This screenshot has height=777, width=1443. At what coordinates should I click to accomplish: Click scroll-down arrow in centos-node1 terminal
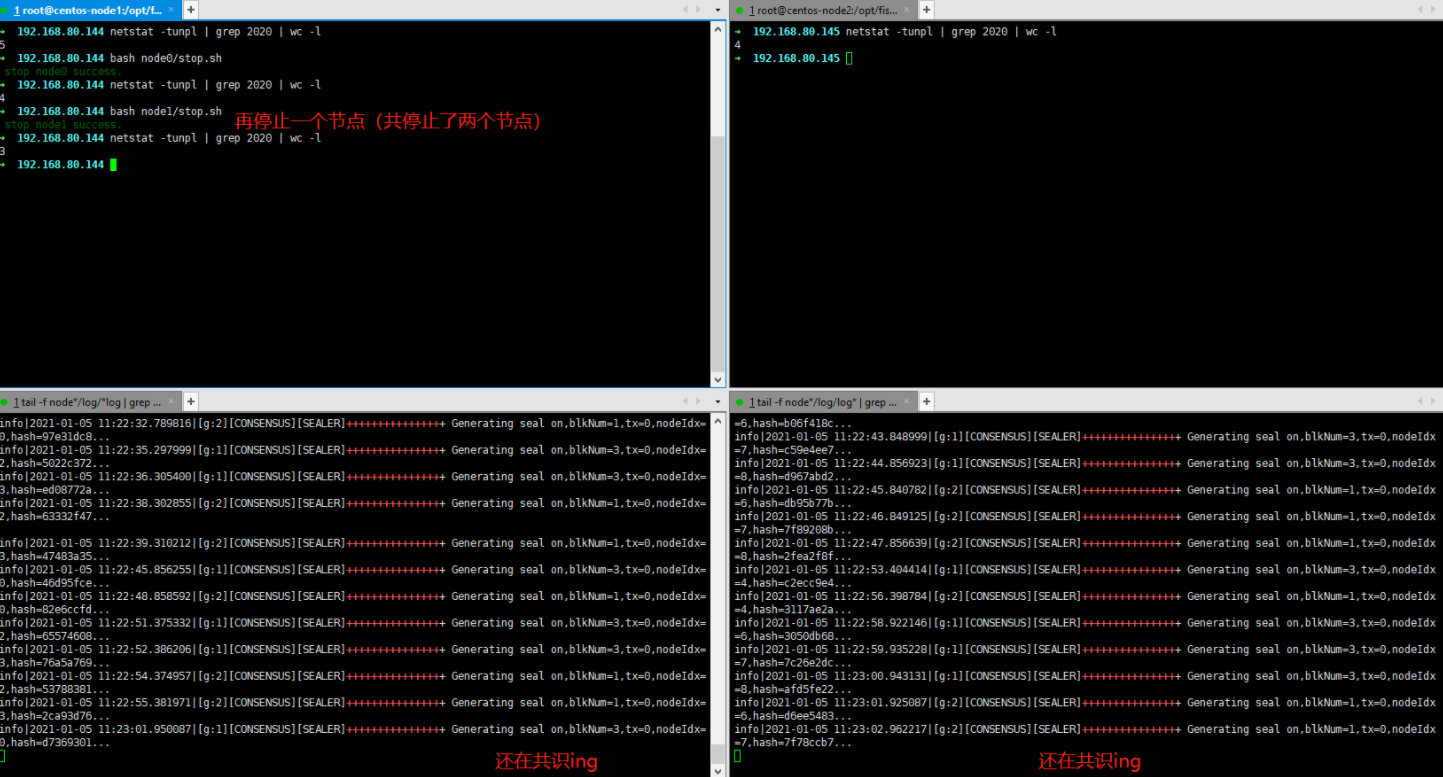coord(718,380)
